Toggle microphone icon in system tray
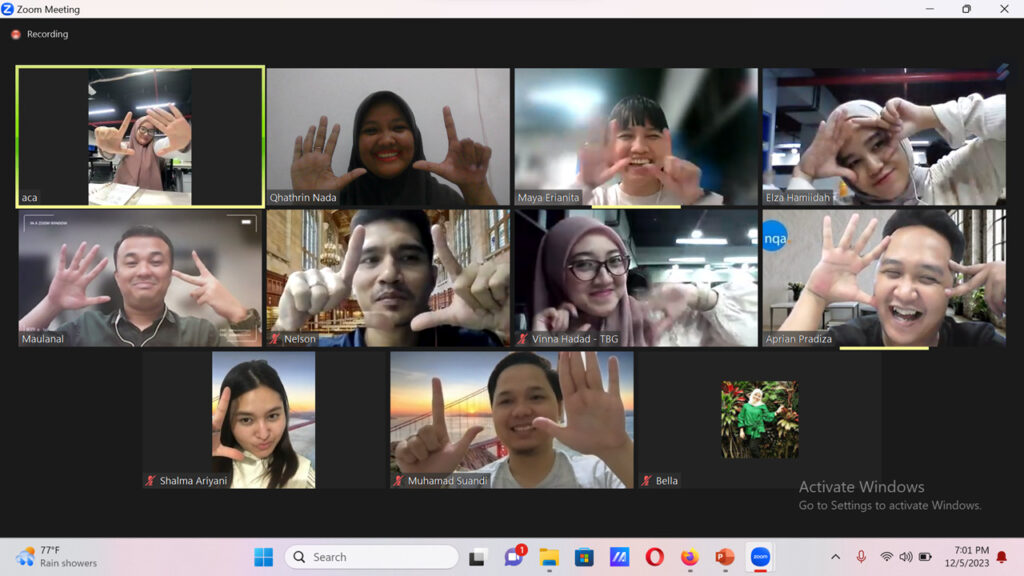The image size is (1024, 576). pos(861,556)
